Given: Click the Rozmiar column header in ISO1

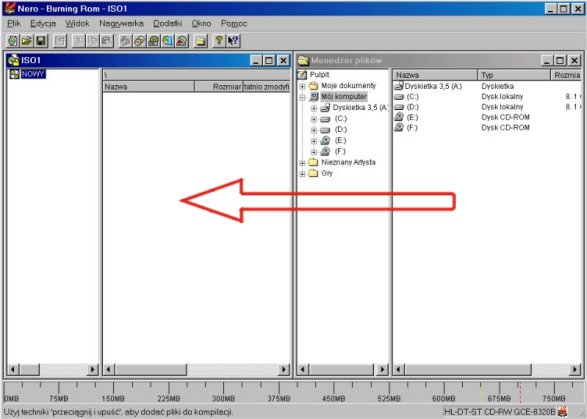Looking at the screenshot, I should click(x=219, y=86).
